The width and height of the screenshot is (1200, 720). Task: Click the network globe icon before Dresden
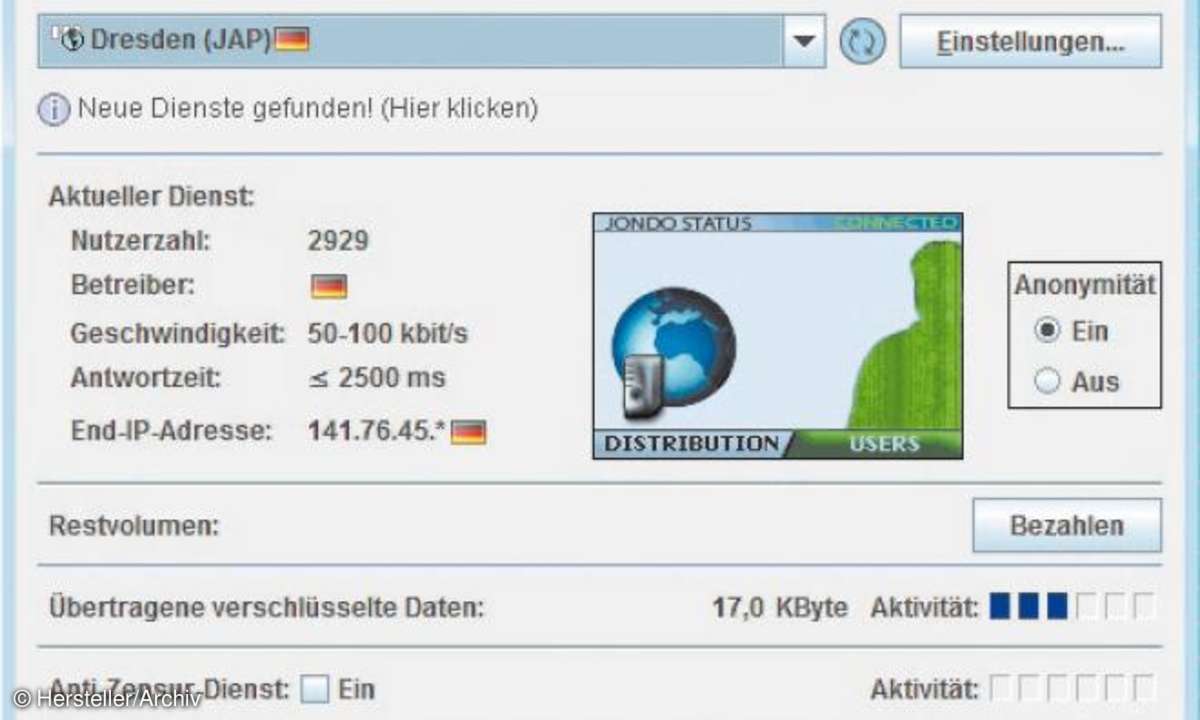point(68,40)
